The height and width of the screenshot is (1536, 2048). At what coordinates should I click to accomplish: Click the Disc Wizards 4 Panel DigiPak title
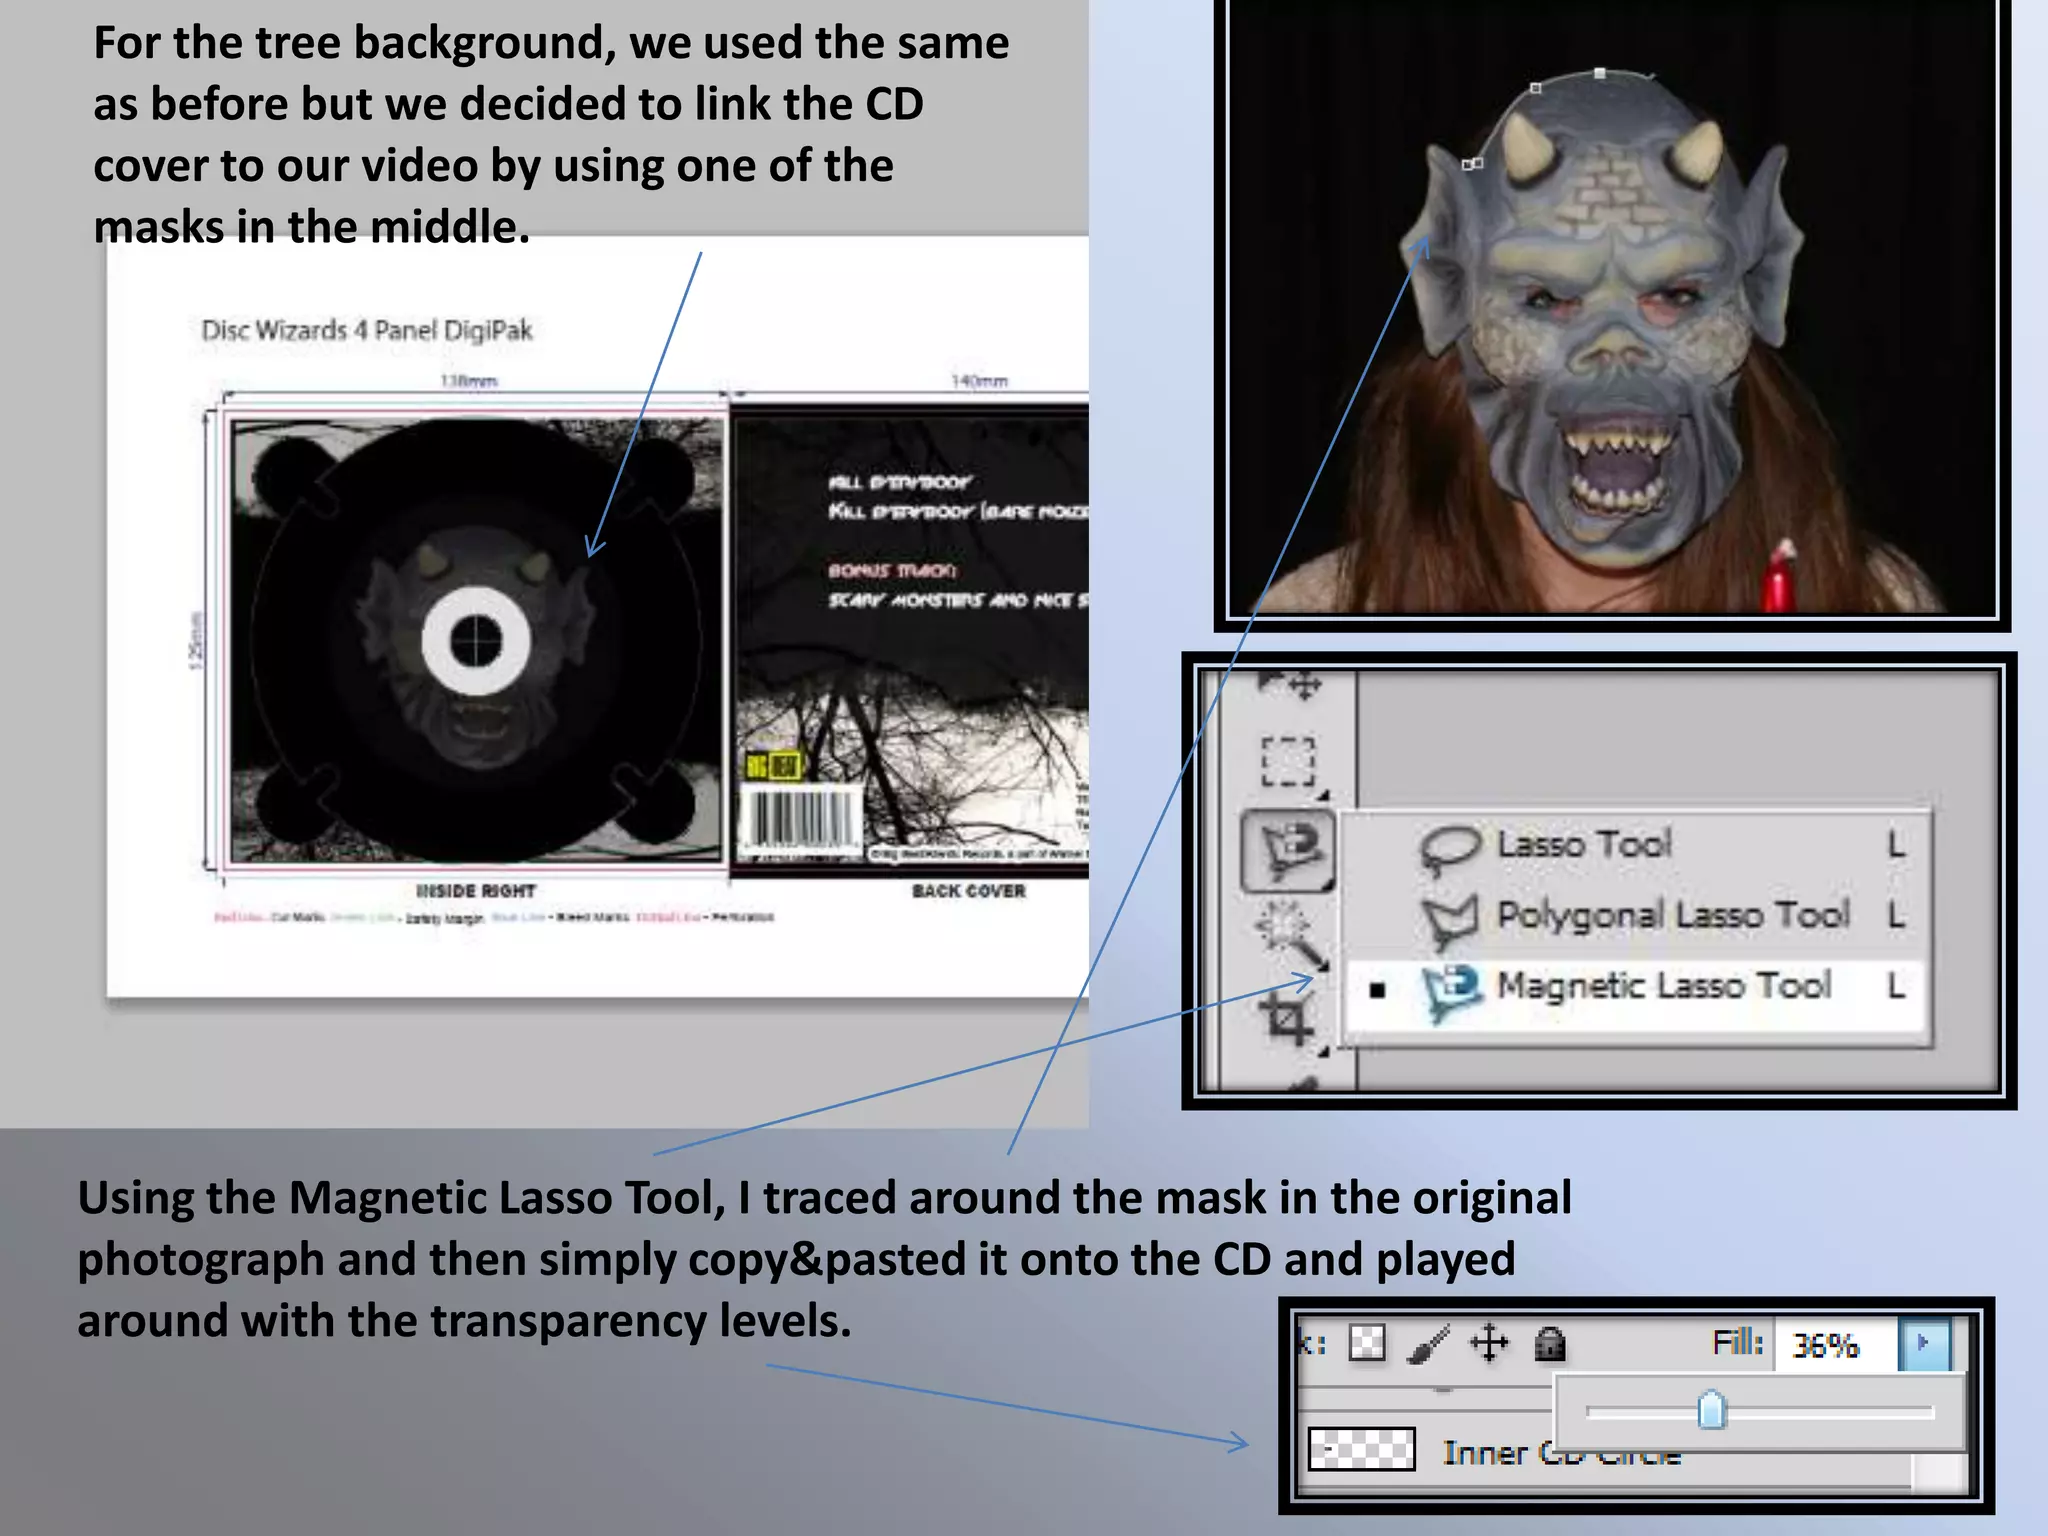point(367,330)
